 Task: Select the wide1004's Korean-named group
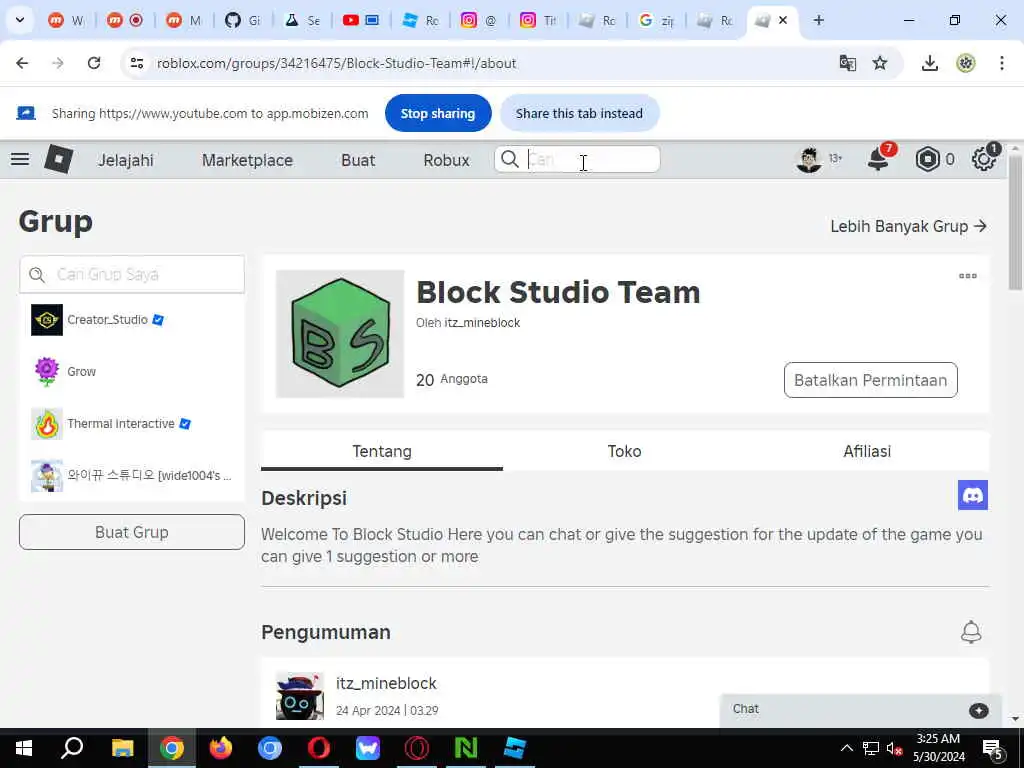tap(132, 475)
